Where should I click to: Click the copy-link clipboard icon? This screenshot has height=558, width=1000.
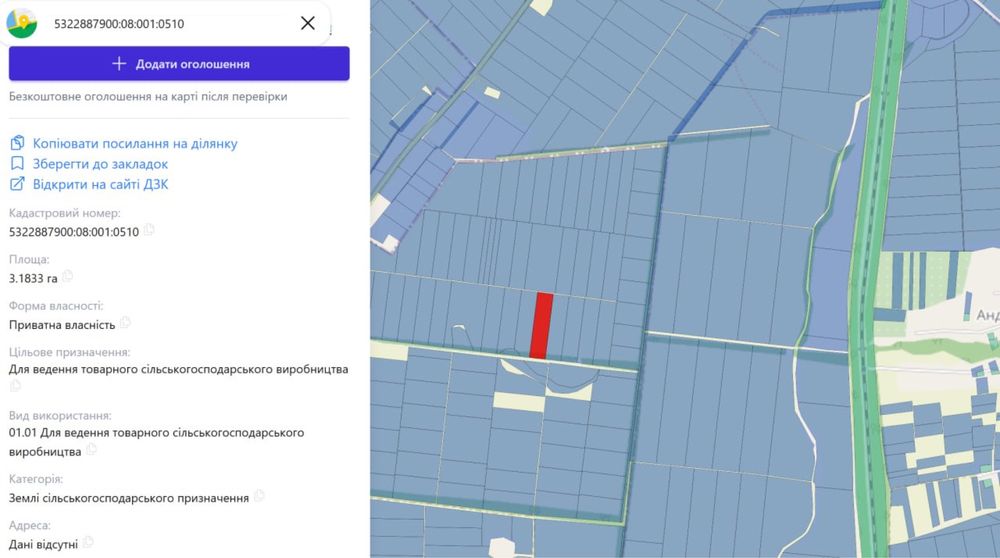click(x=17, y=143)
